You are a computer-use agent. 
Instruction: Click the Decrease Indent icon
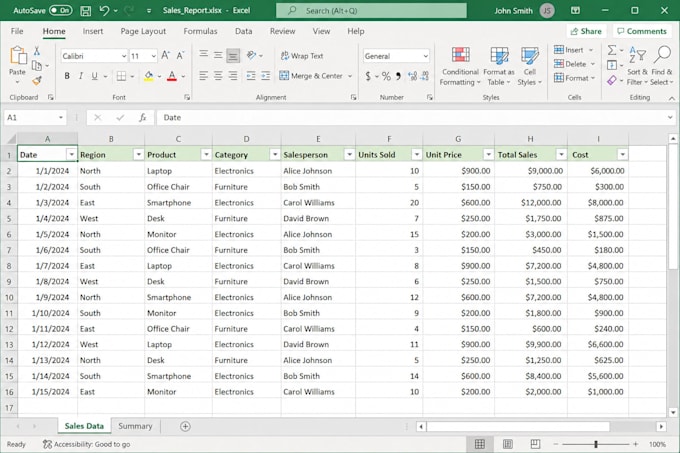tap(251, 76)
